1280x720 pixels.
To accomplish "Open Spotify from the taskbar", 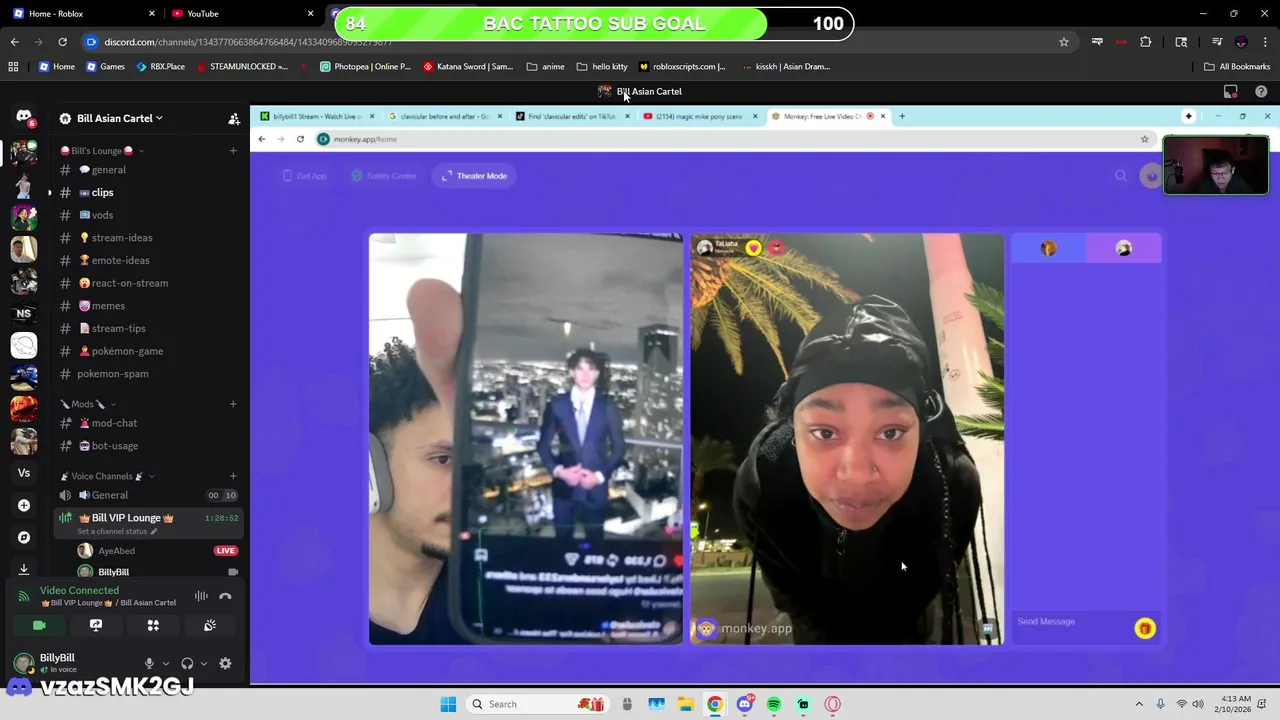I will 774,704.
